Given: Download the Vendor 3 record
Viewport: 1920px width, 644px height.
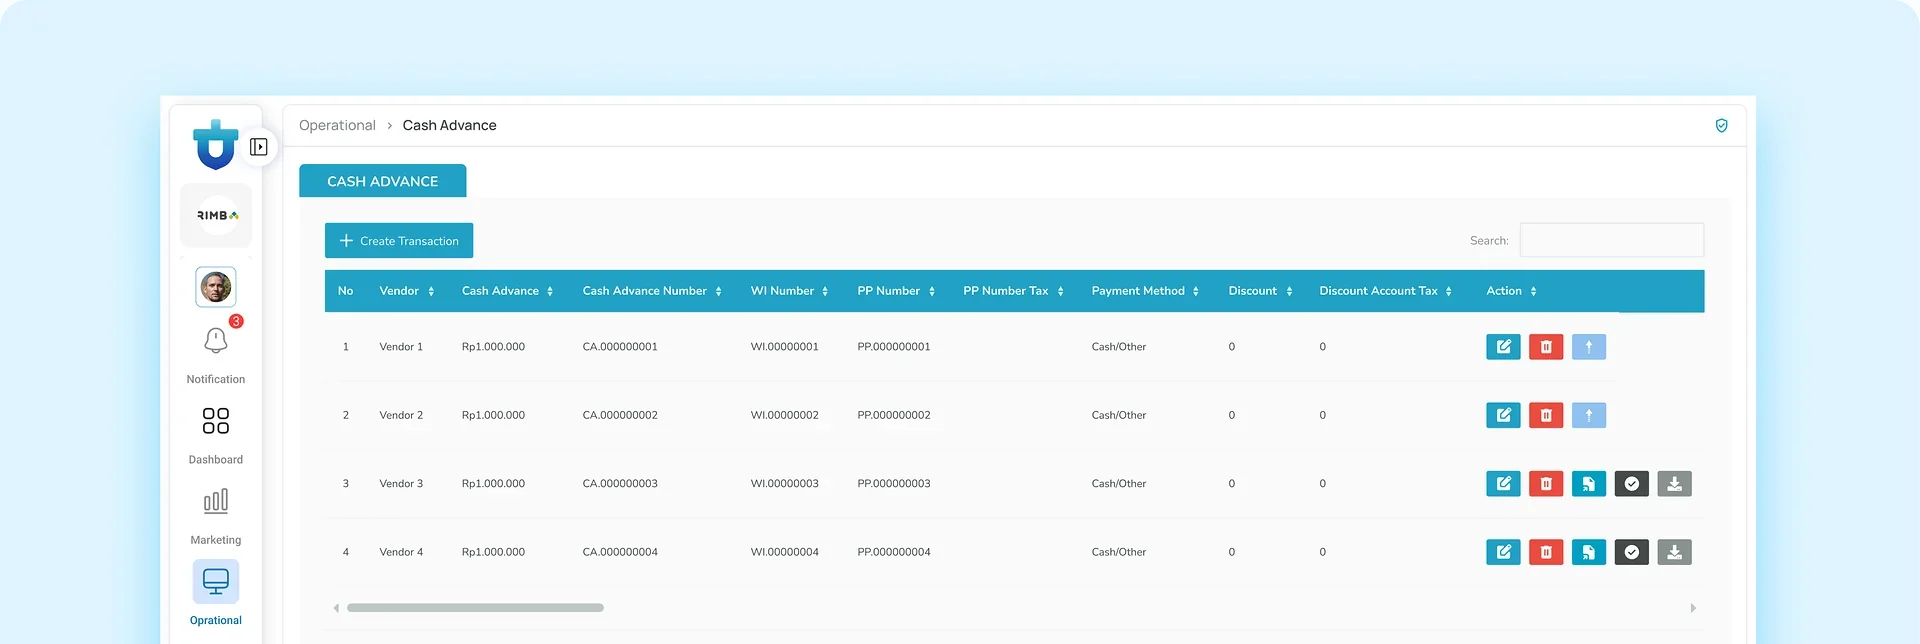Looking at the screenshot, I should 1675,484.
